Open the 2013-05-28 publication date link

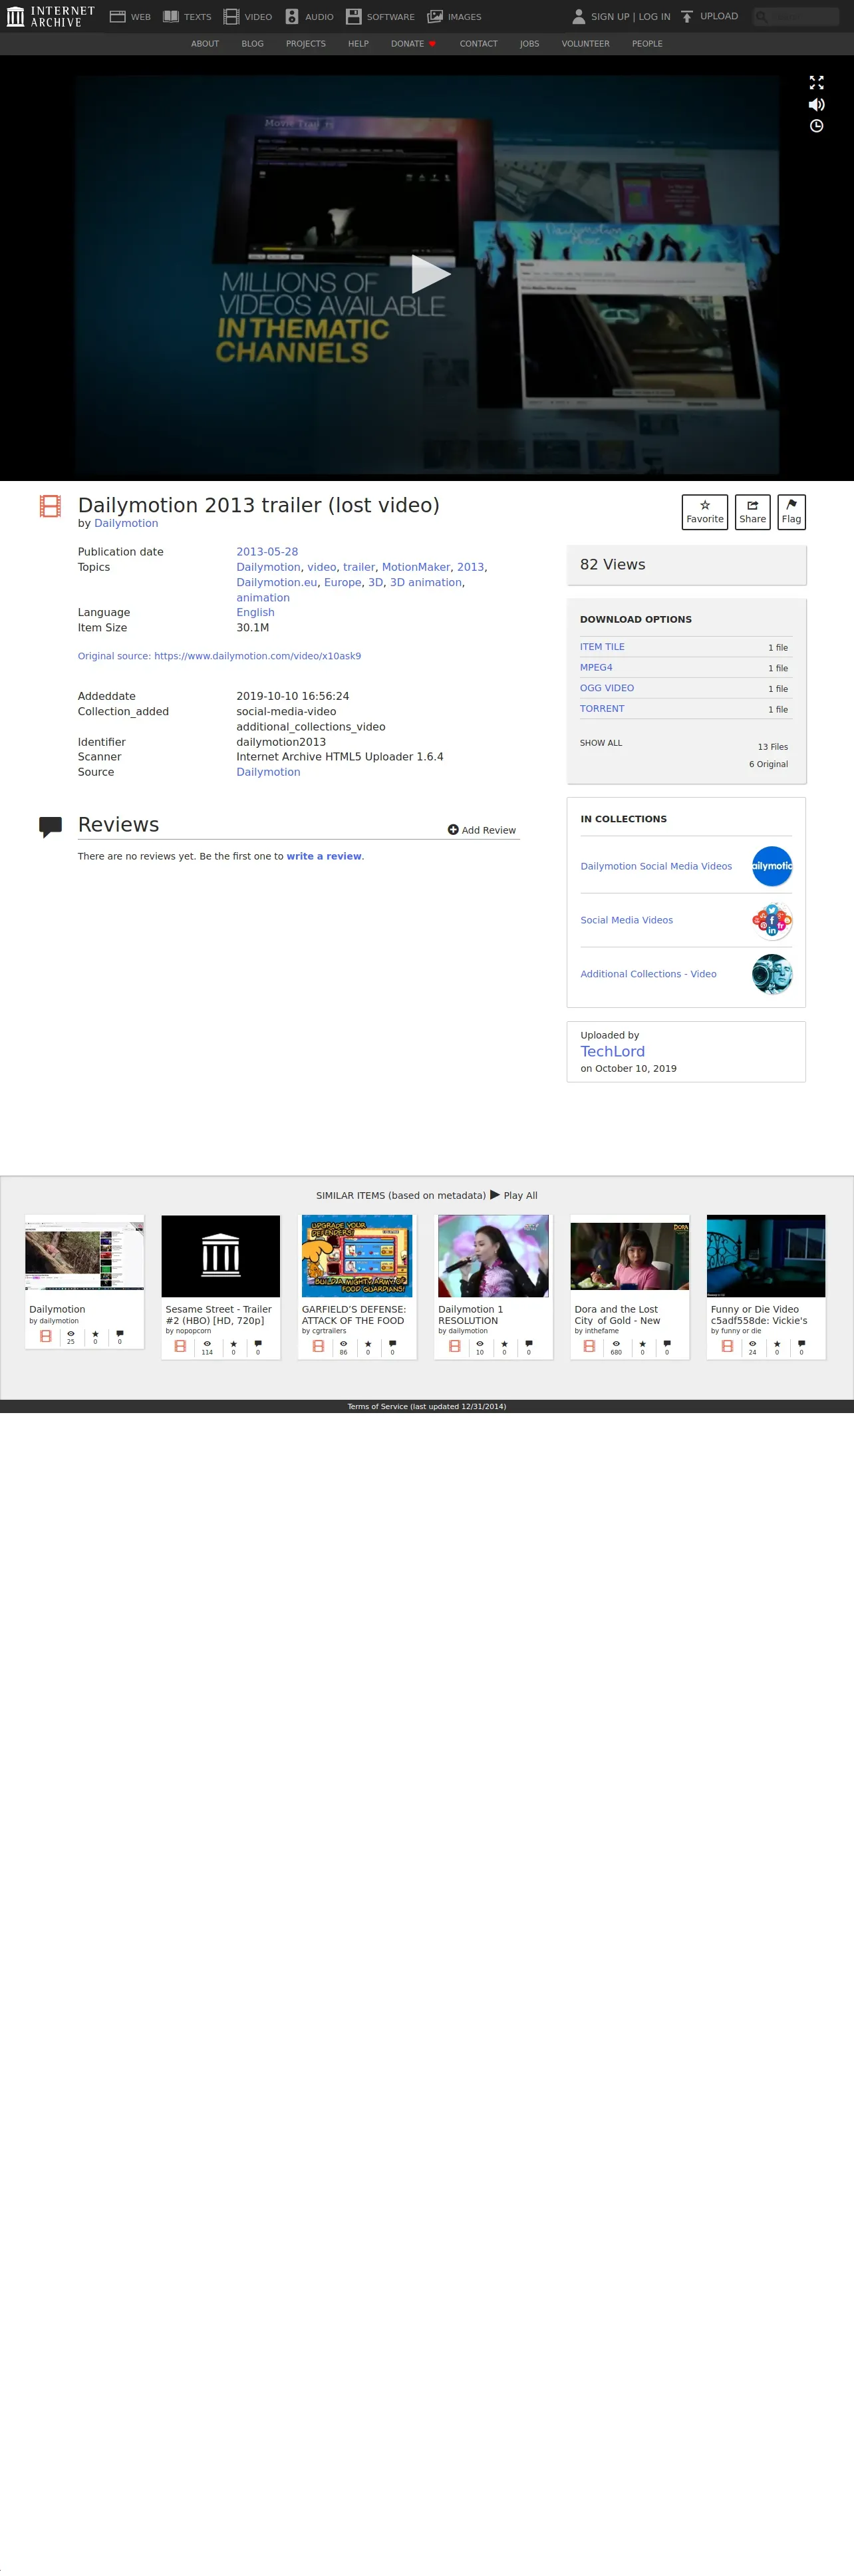pos(267,552)
